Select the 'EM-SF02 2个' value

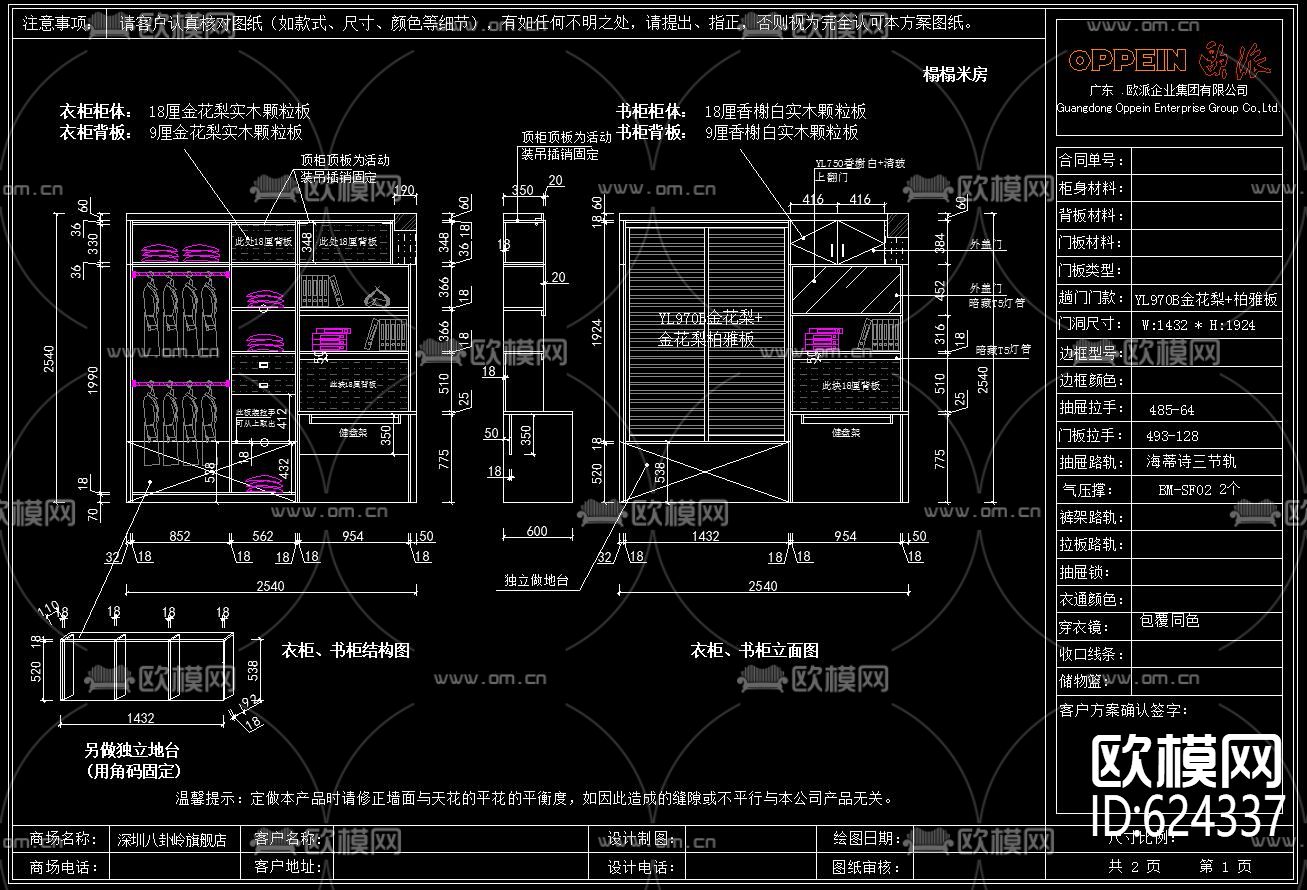tap(1199, 490)
